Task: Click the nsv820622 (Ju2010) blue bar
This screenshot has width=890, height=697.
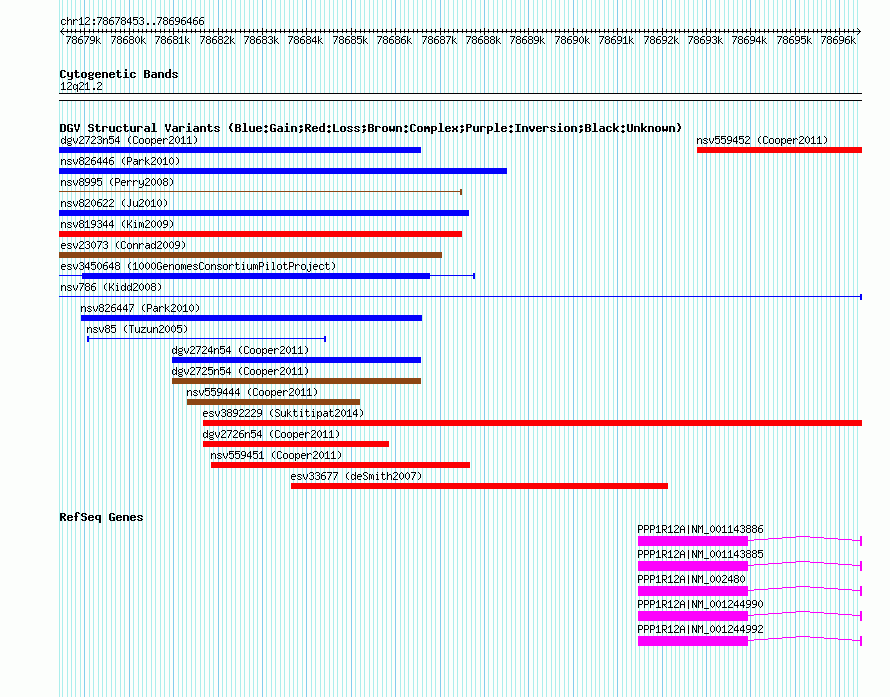Action: pos(264,213)
